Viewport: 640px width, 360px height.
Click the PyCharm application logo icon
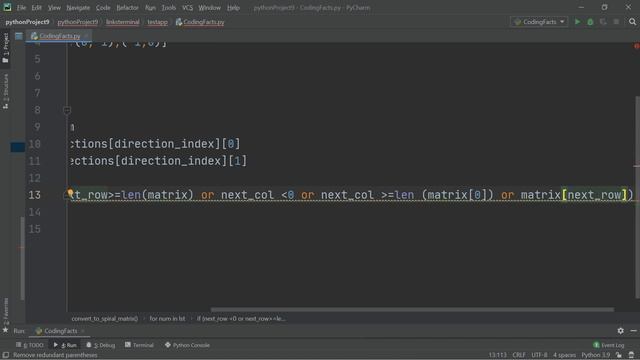pos(7,7)
